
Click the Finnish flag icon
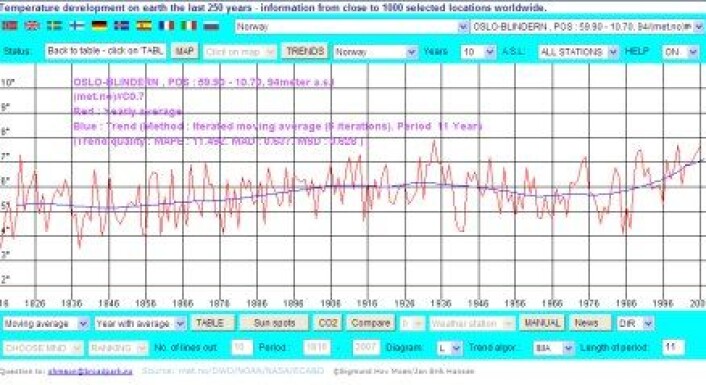pos(77,26)
